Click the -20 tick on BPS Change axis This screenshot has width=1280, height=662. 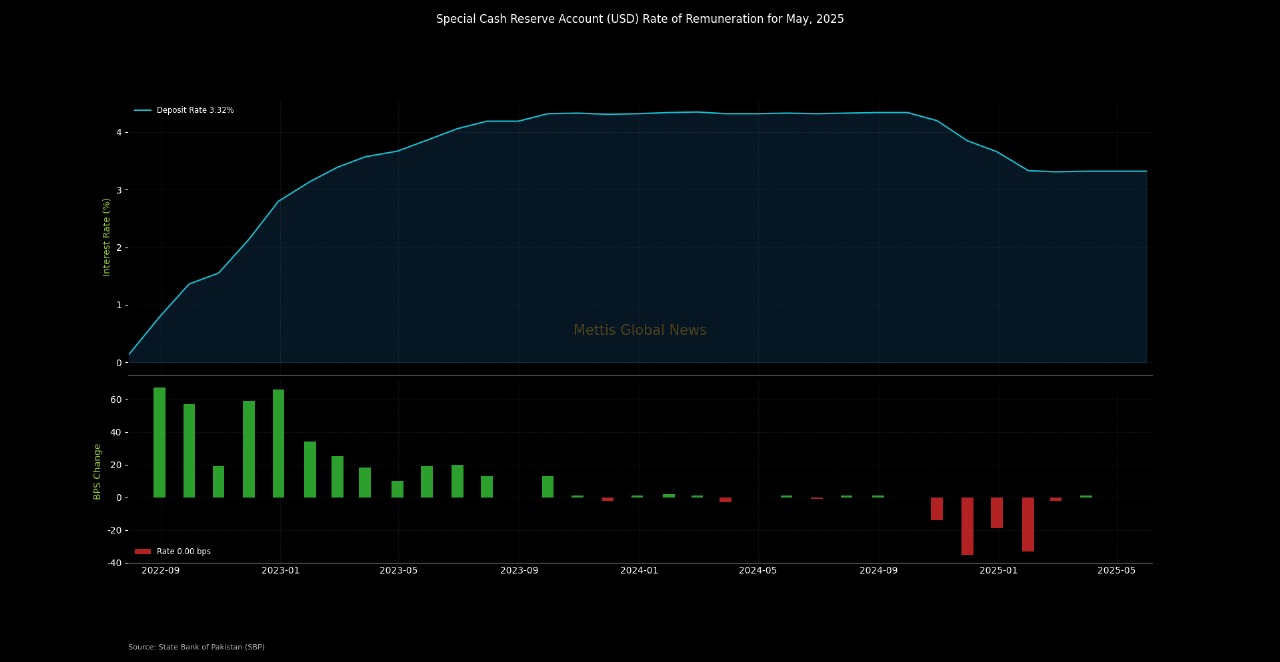(115, 531)
